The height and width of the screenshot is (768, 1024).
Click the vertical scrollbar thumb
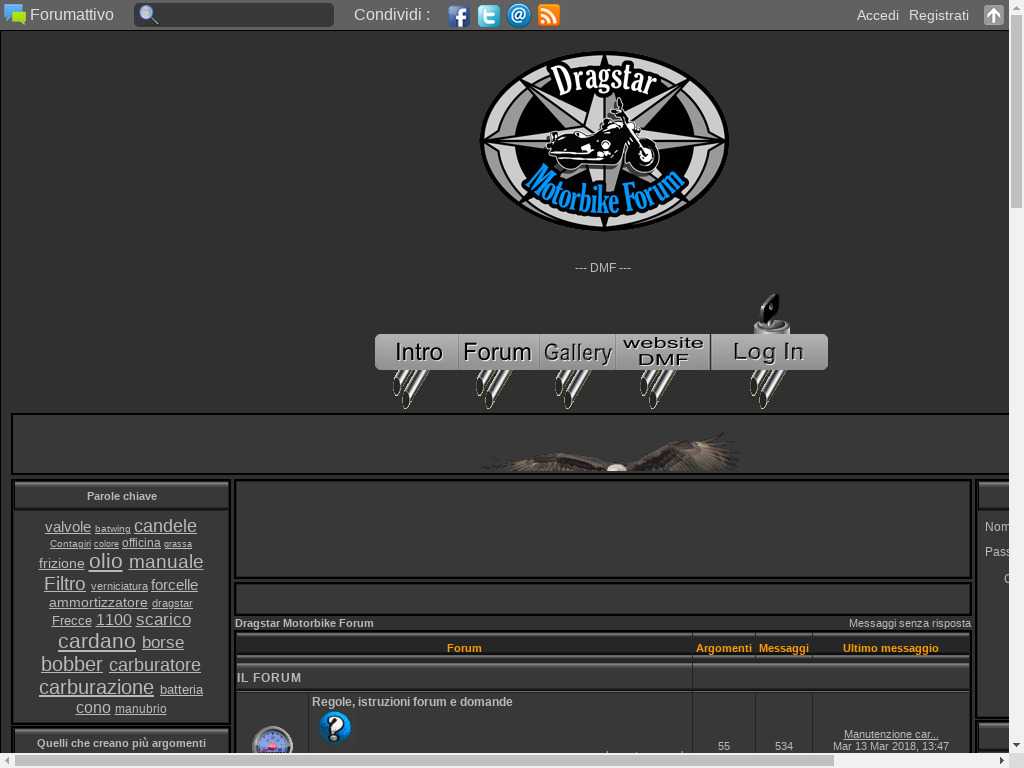[x=1016, y=111]
